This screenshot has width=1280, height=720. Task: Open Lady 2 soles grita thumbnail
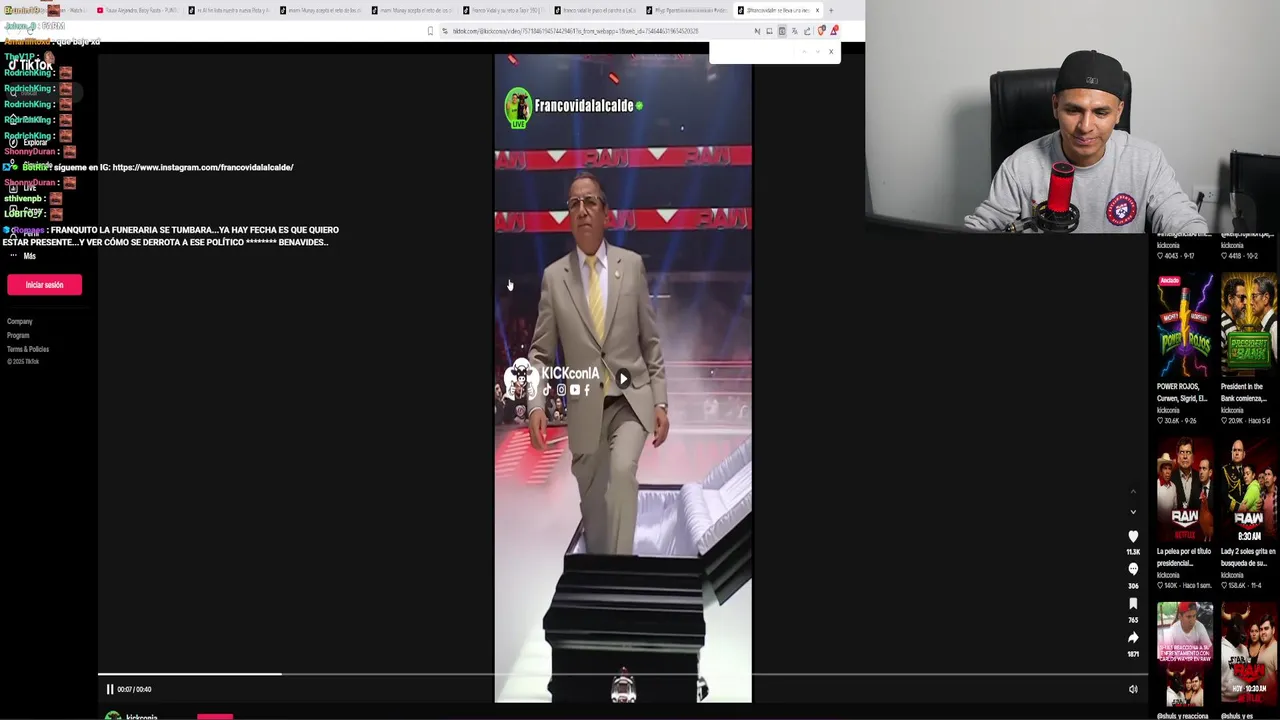click(1248, 490)
